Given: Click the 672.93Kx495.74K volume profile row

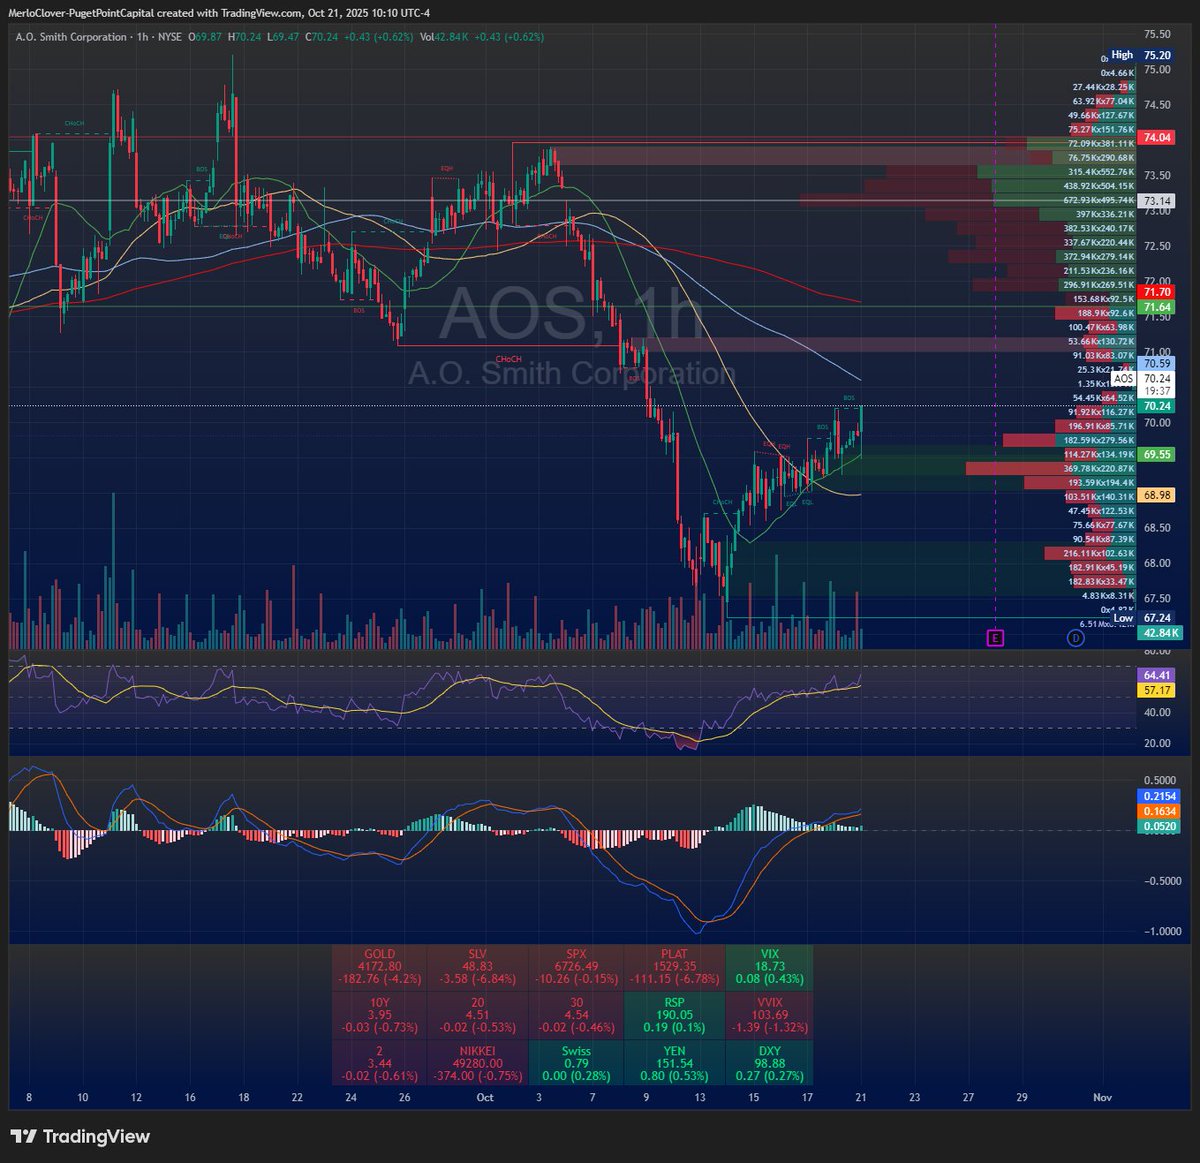Looking at the screenshot, I should point(1099,200).
